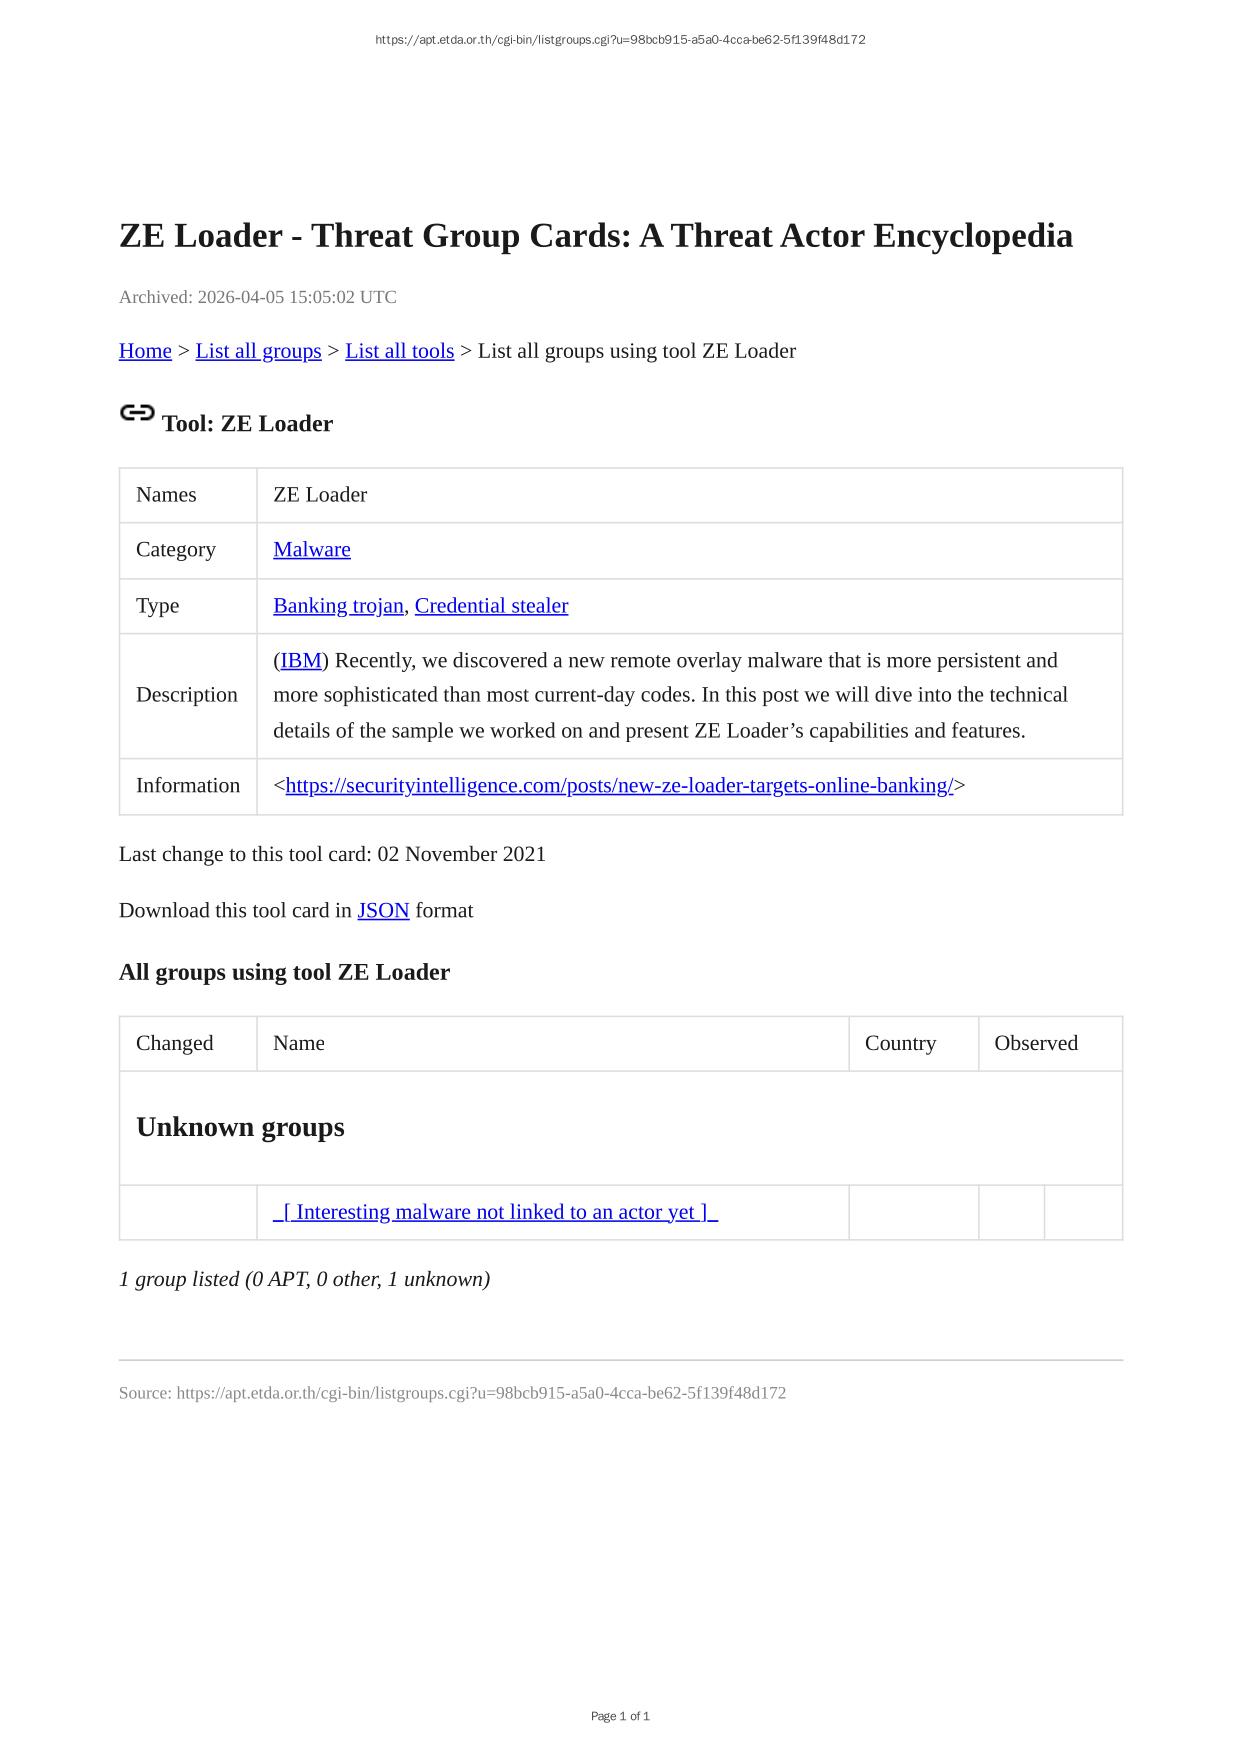Open the securityintelligence.com ZE Loader article link
This screenshot has height=1756, width=1242.
click(x=619, y=786)
